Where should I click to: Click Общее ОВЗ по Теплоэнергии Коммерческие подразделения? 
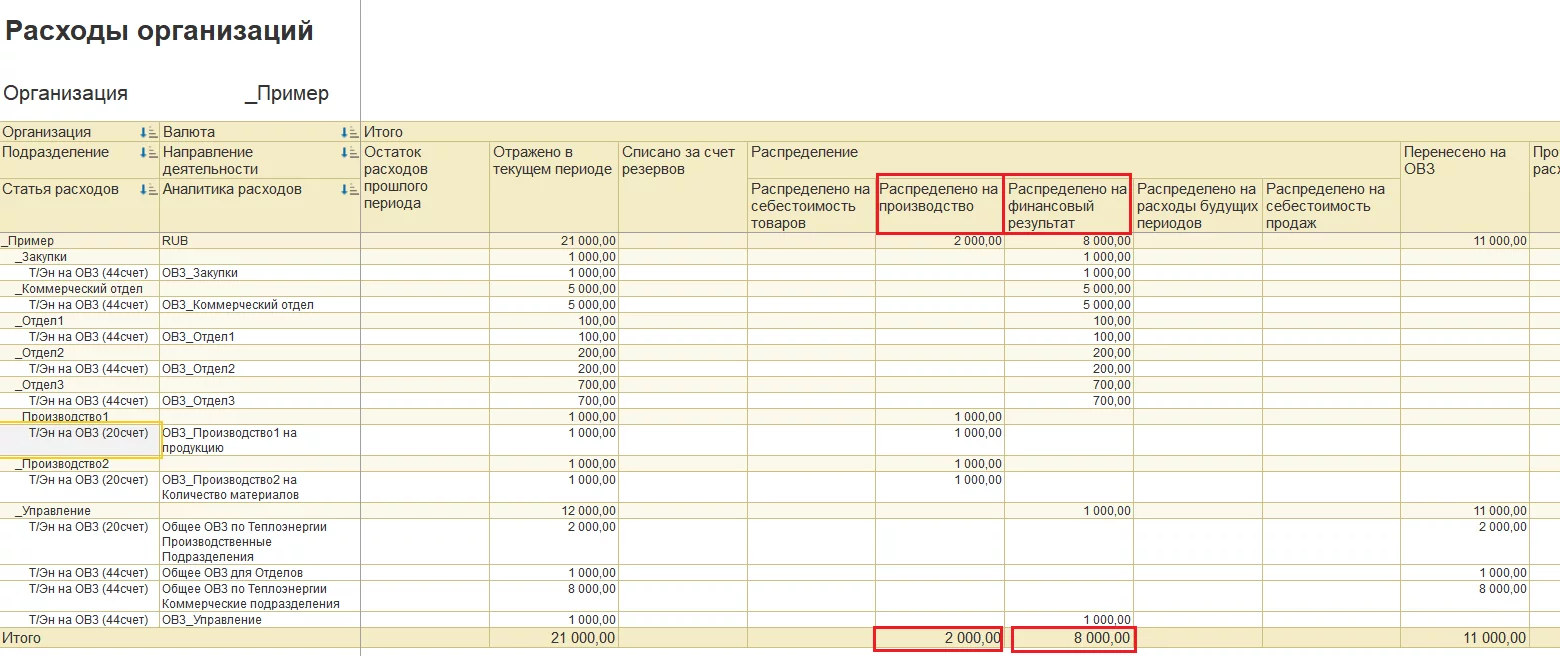click(x=260, y=596)
